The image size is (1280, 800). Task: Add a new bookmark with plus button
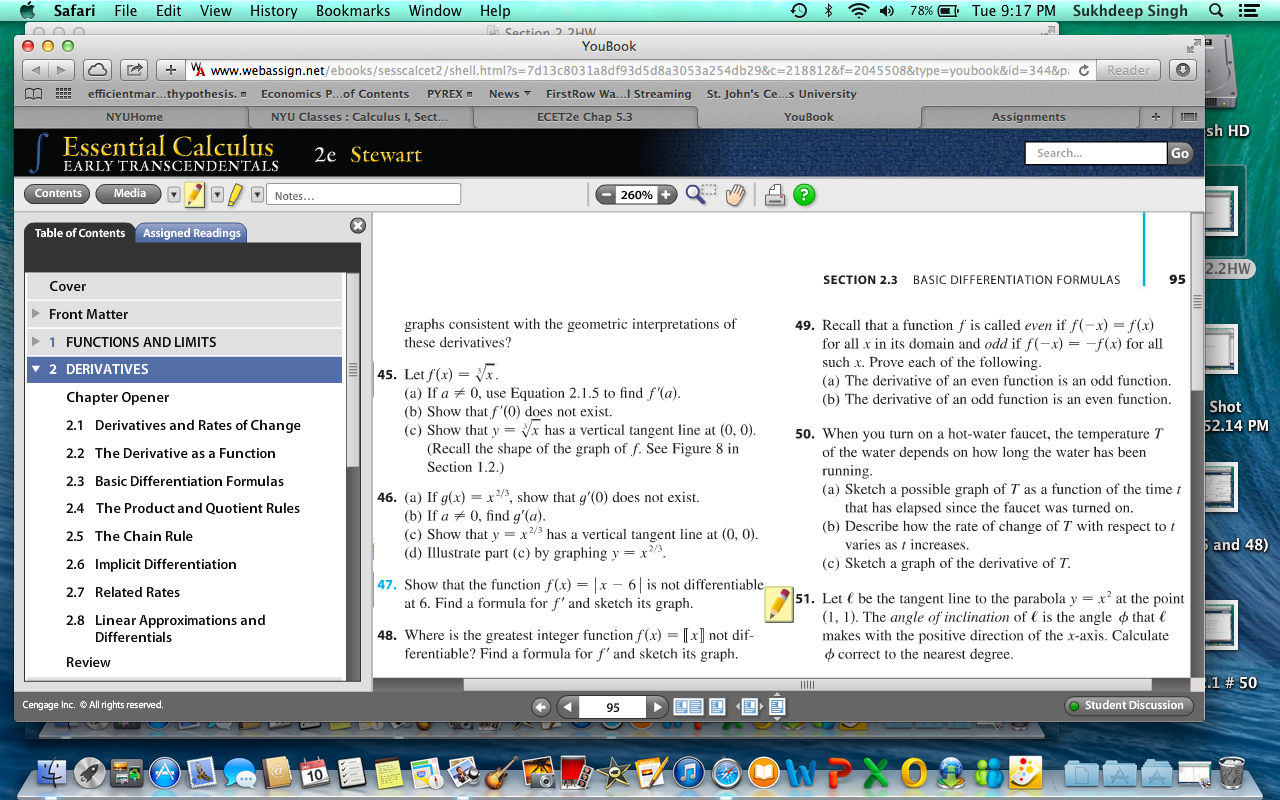pyautogui.click(x=171, y=70)
